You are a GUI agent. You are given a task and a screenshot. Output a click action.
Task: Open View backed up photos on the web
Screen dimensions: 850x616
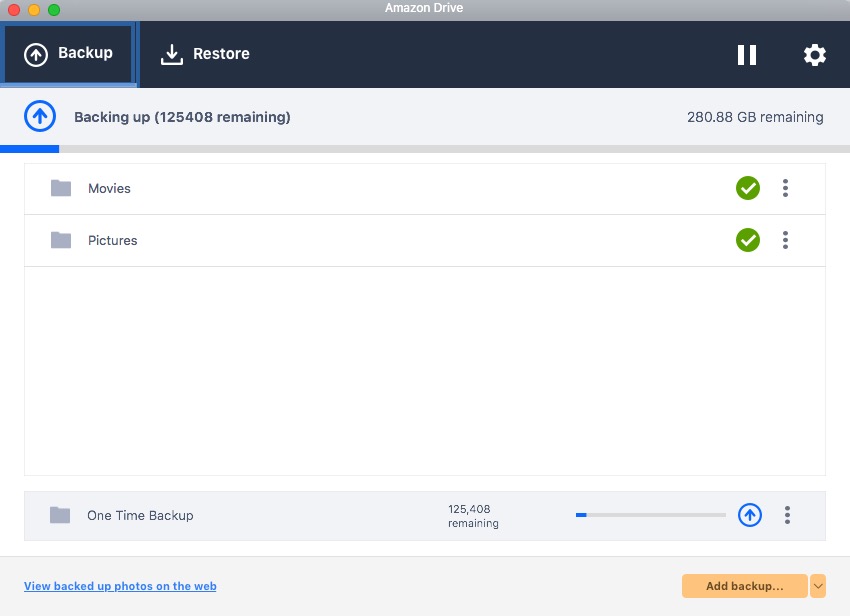pos(120,586)
